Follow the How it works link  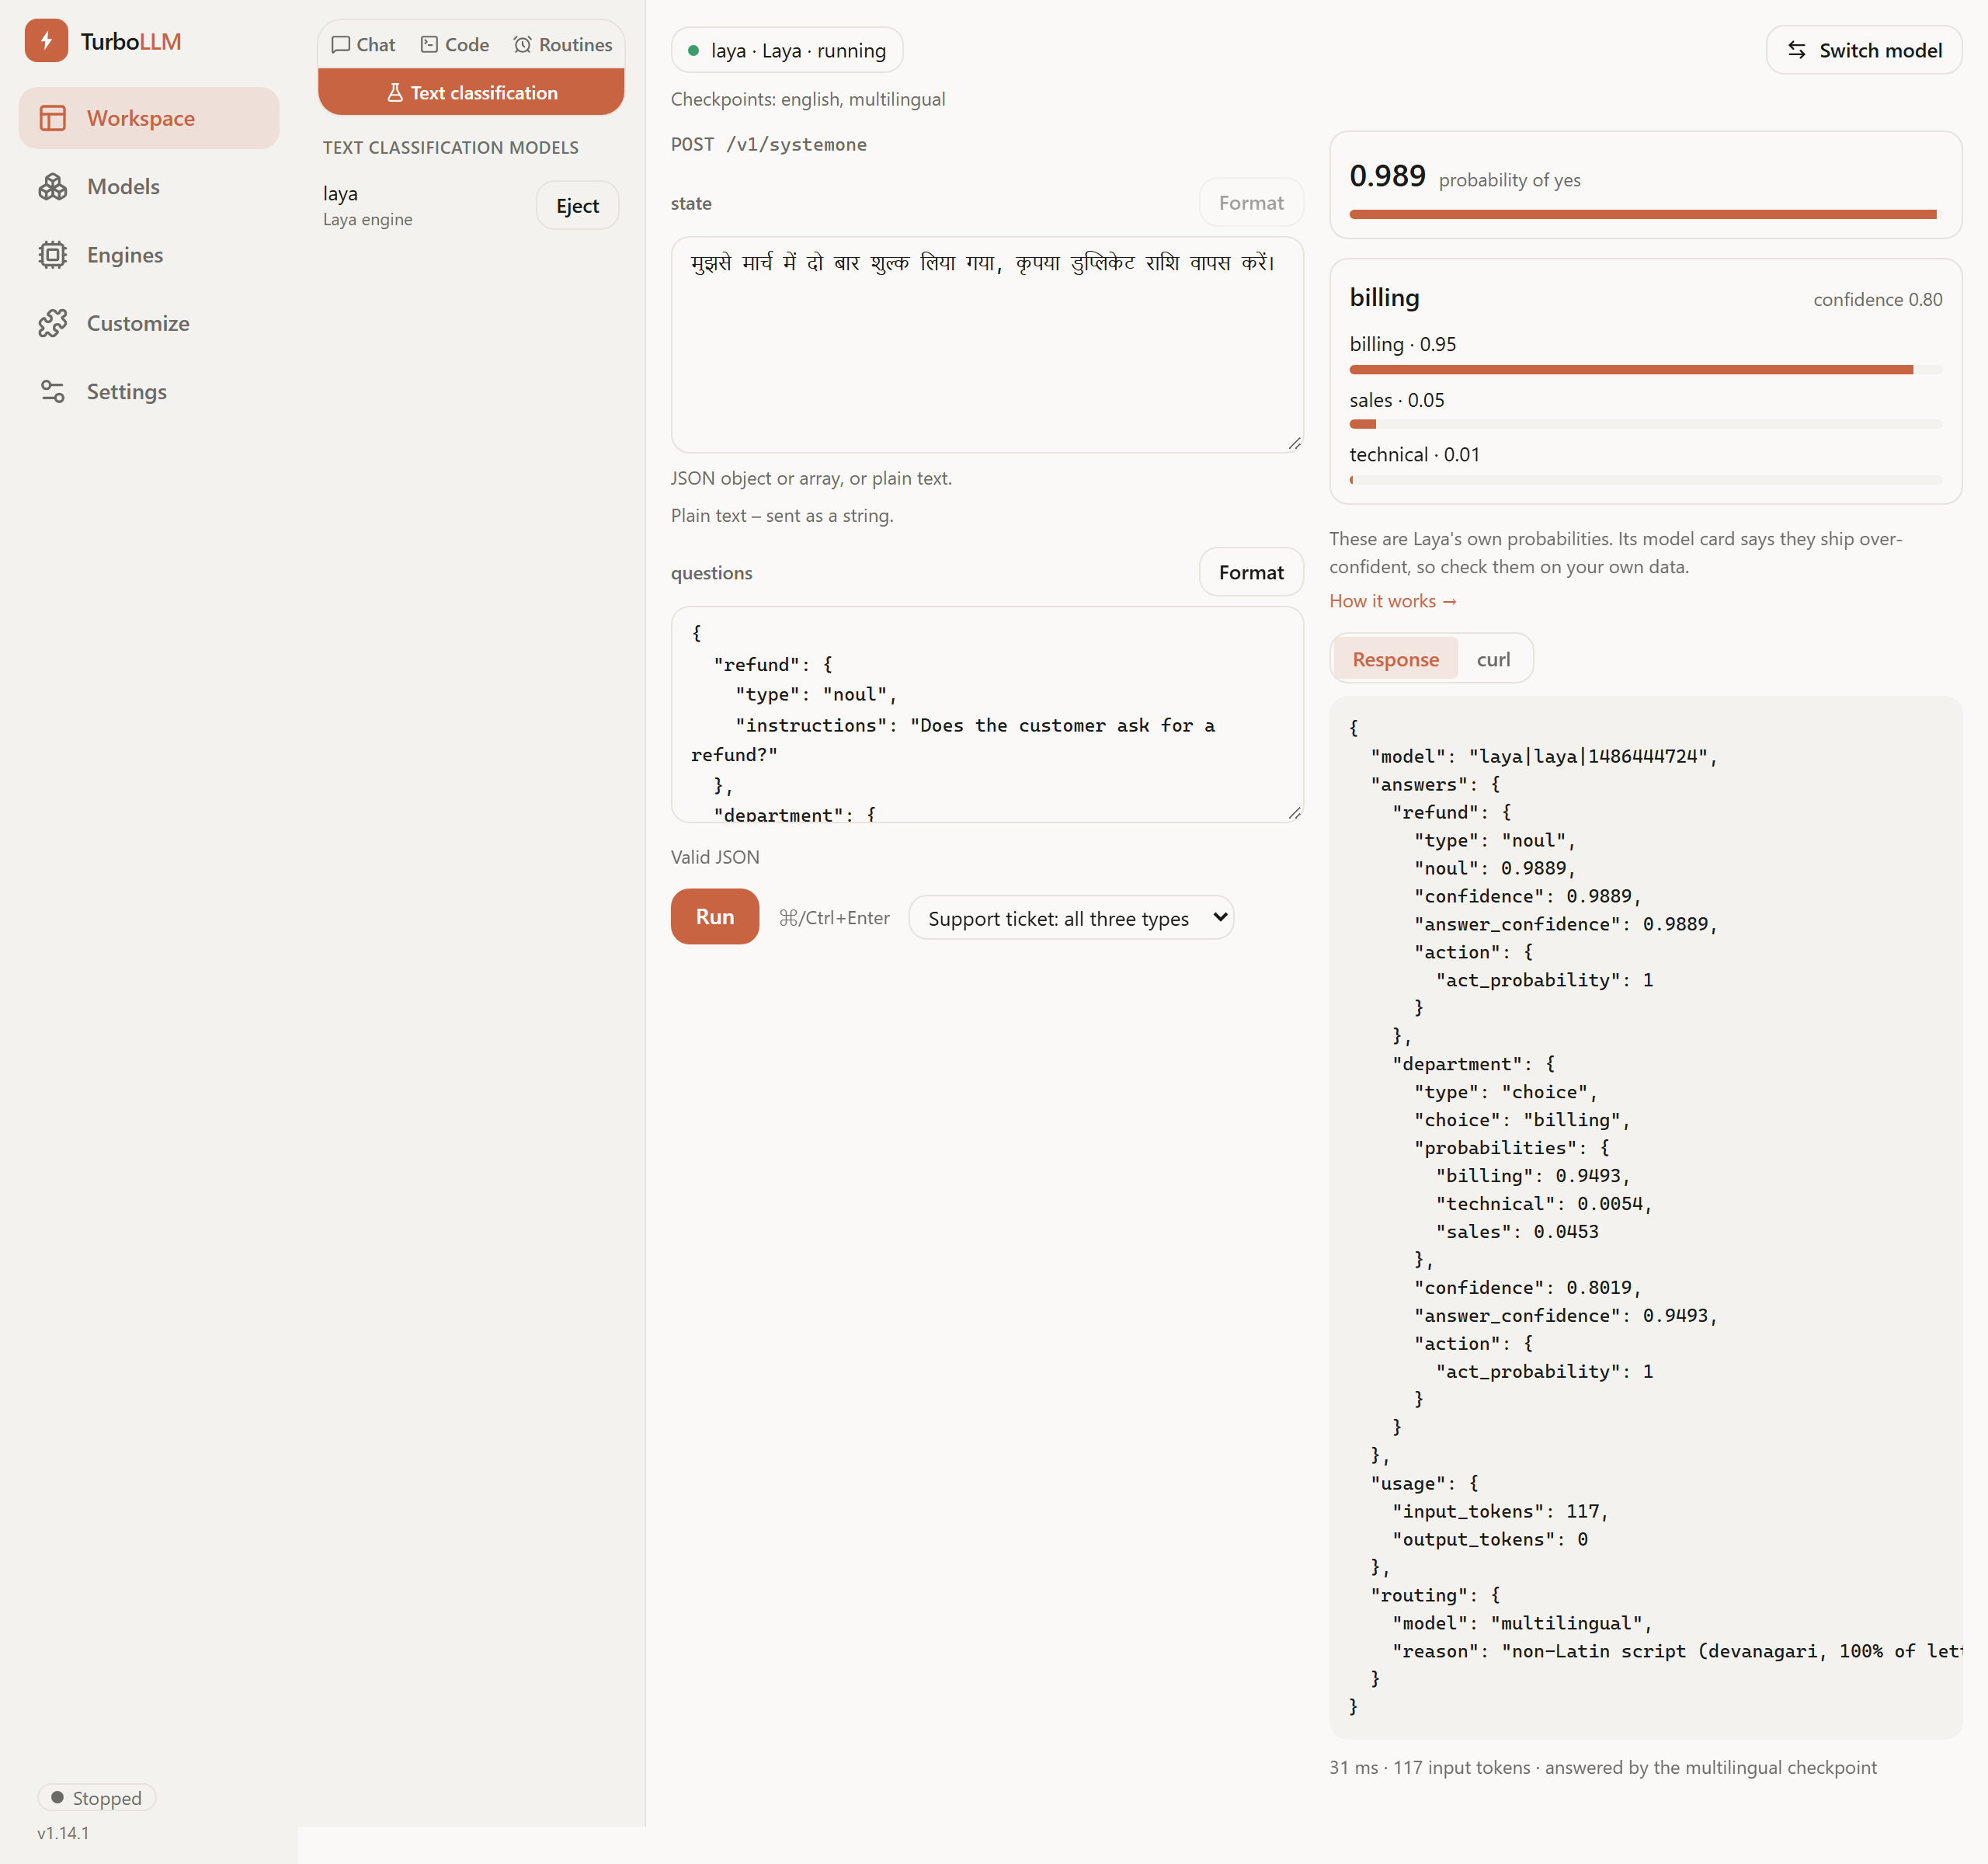1392,601
